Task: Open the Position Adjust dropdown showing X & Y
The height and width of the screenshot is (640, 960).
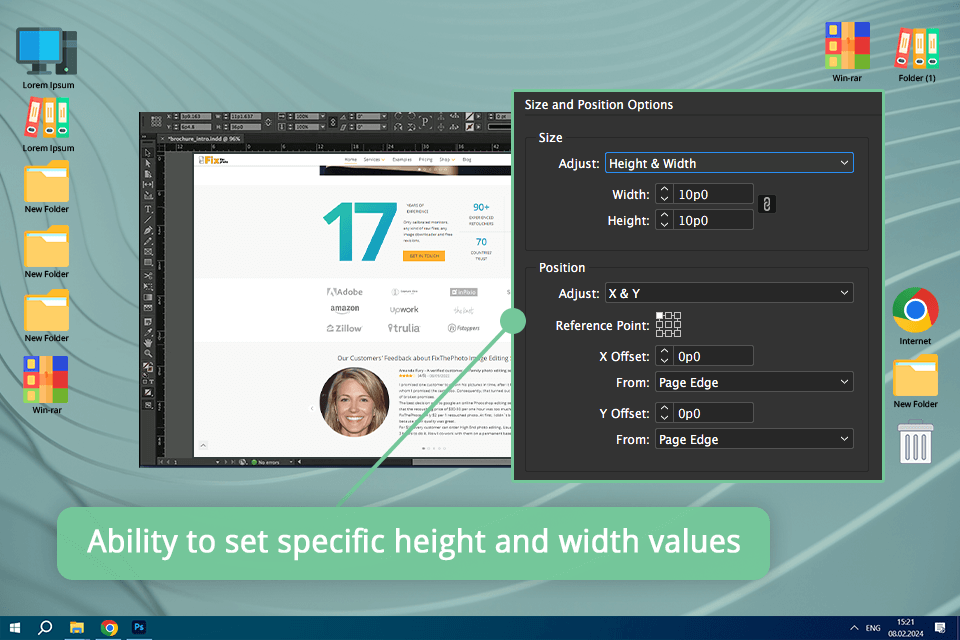Action: click(x=729, y=293)
